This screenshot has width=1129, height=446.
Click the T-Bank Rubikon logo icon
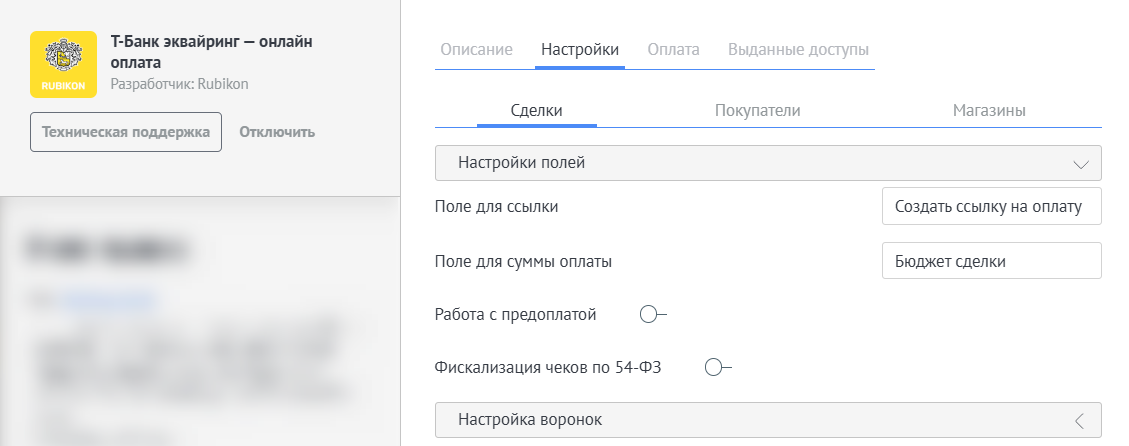point(63,64)
